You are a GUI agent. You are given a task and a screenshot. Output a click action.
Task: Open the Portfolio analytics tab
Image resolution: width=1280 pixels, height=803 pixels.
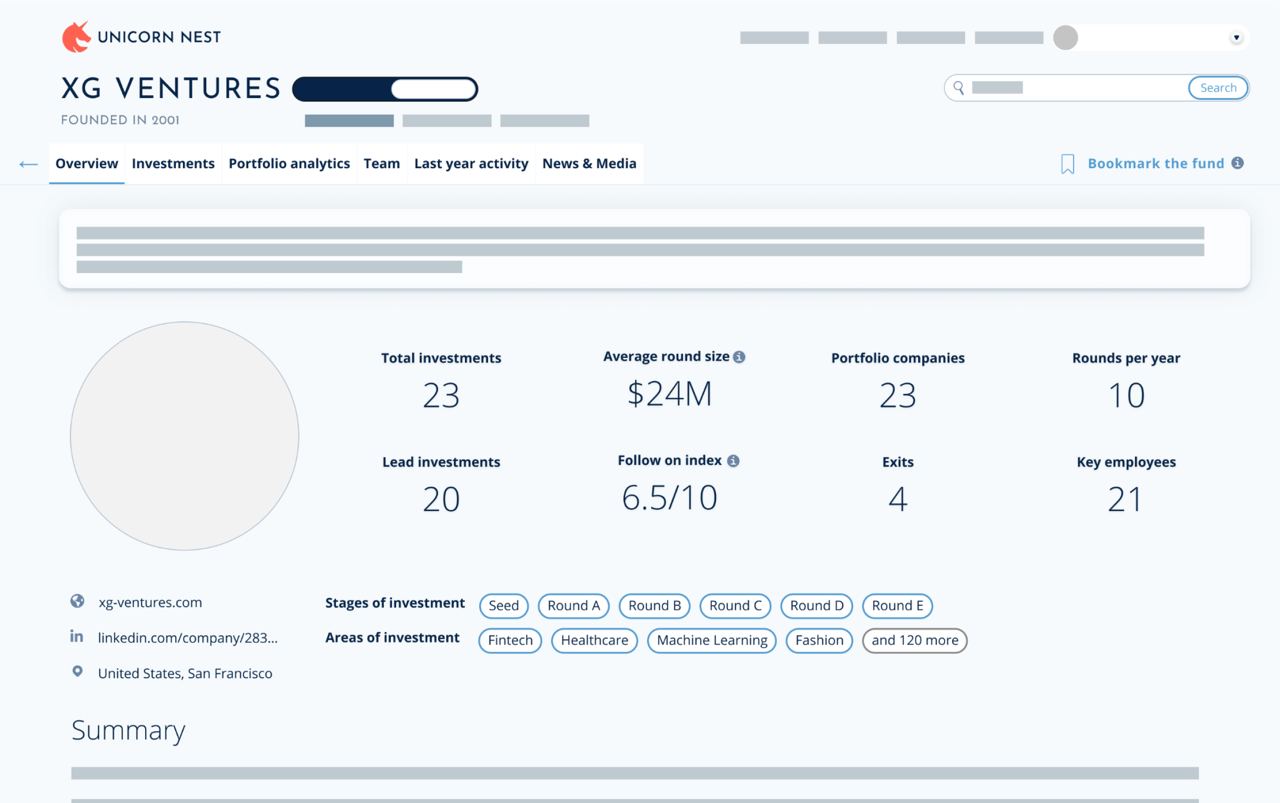pyautogui.click(x=289, y=163)
